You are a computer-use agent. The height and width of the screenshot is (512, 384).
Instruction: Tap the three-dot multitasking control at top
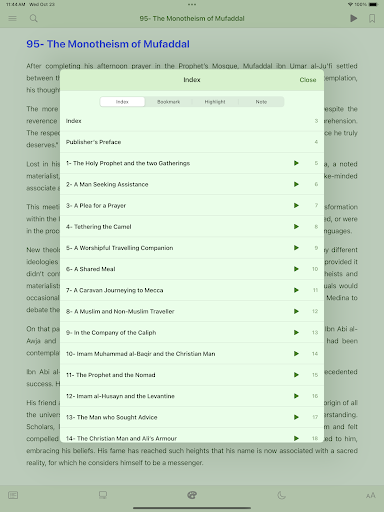coord(192,5)
